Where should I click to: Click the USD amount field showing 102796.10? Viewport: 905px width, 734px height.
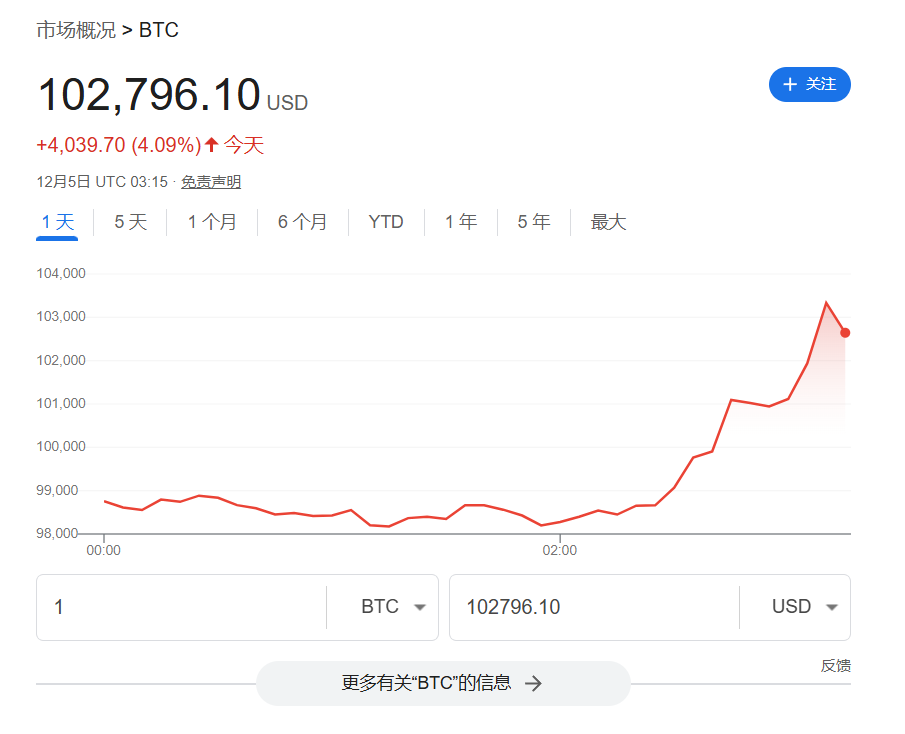pyautogui.click(x=595, y=607)
